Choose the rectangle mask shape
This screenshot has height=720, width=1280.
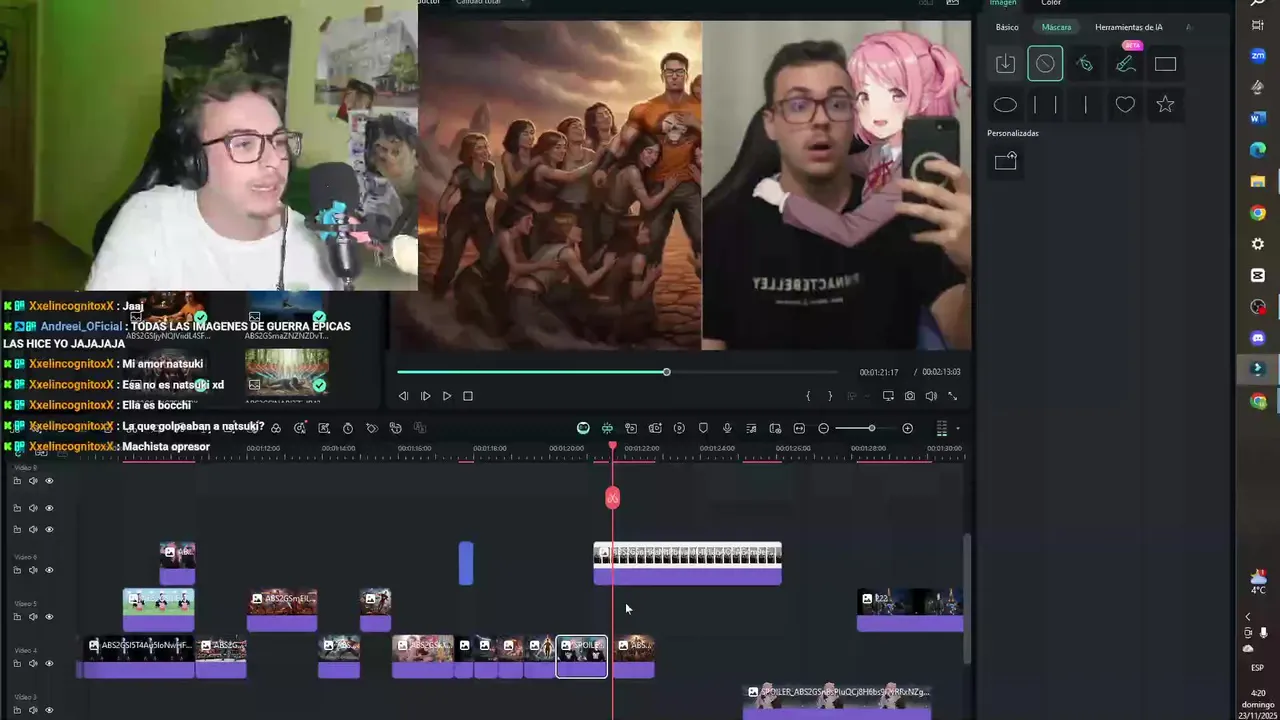coord(1165,64)
